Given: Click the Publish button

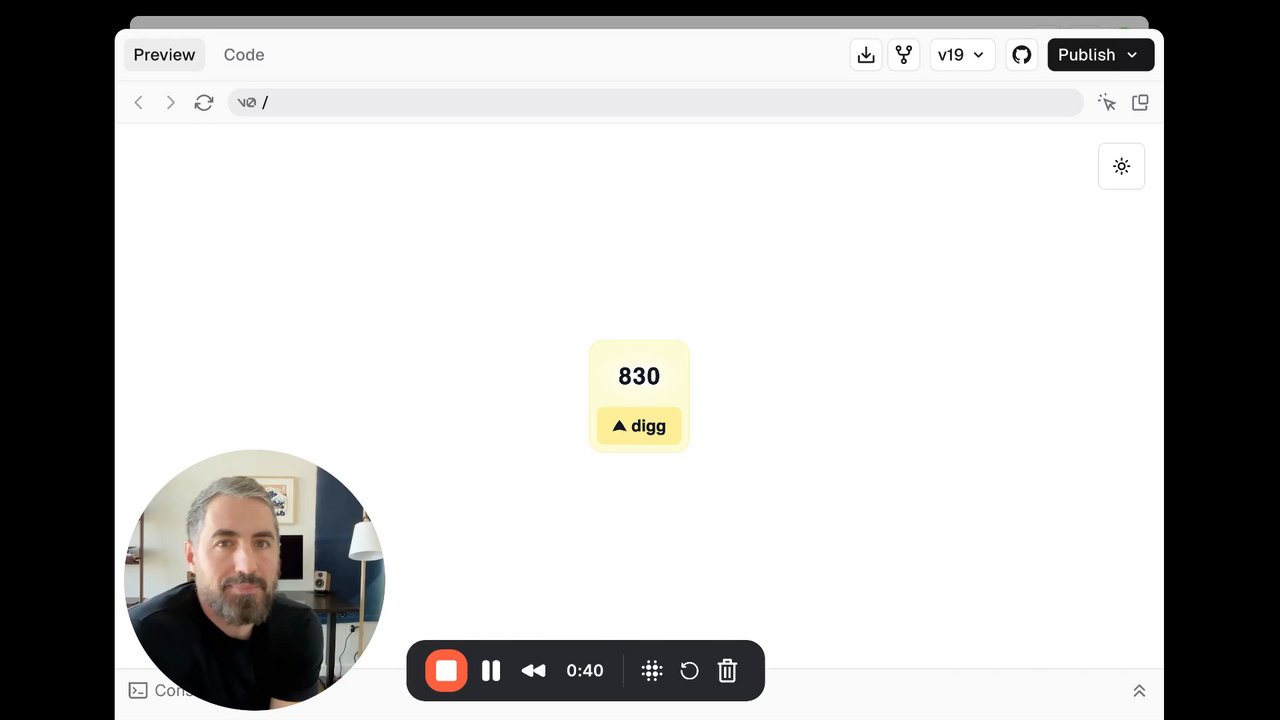Looking at the screenshot, I should pos(1100,55).
